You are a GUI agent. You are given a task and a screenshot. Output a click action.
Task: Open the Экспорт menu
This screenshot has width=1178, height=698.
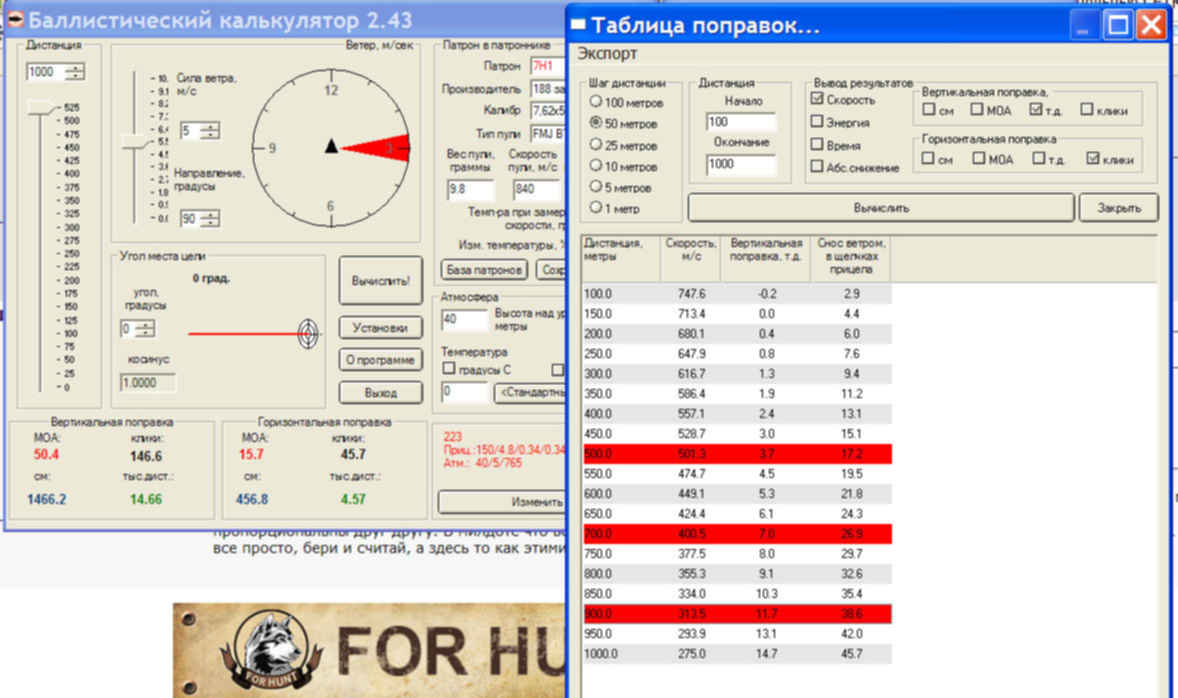click(607, 54)
